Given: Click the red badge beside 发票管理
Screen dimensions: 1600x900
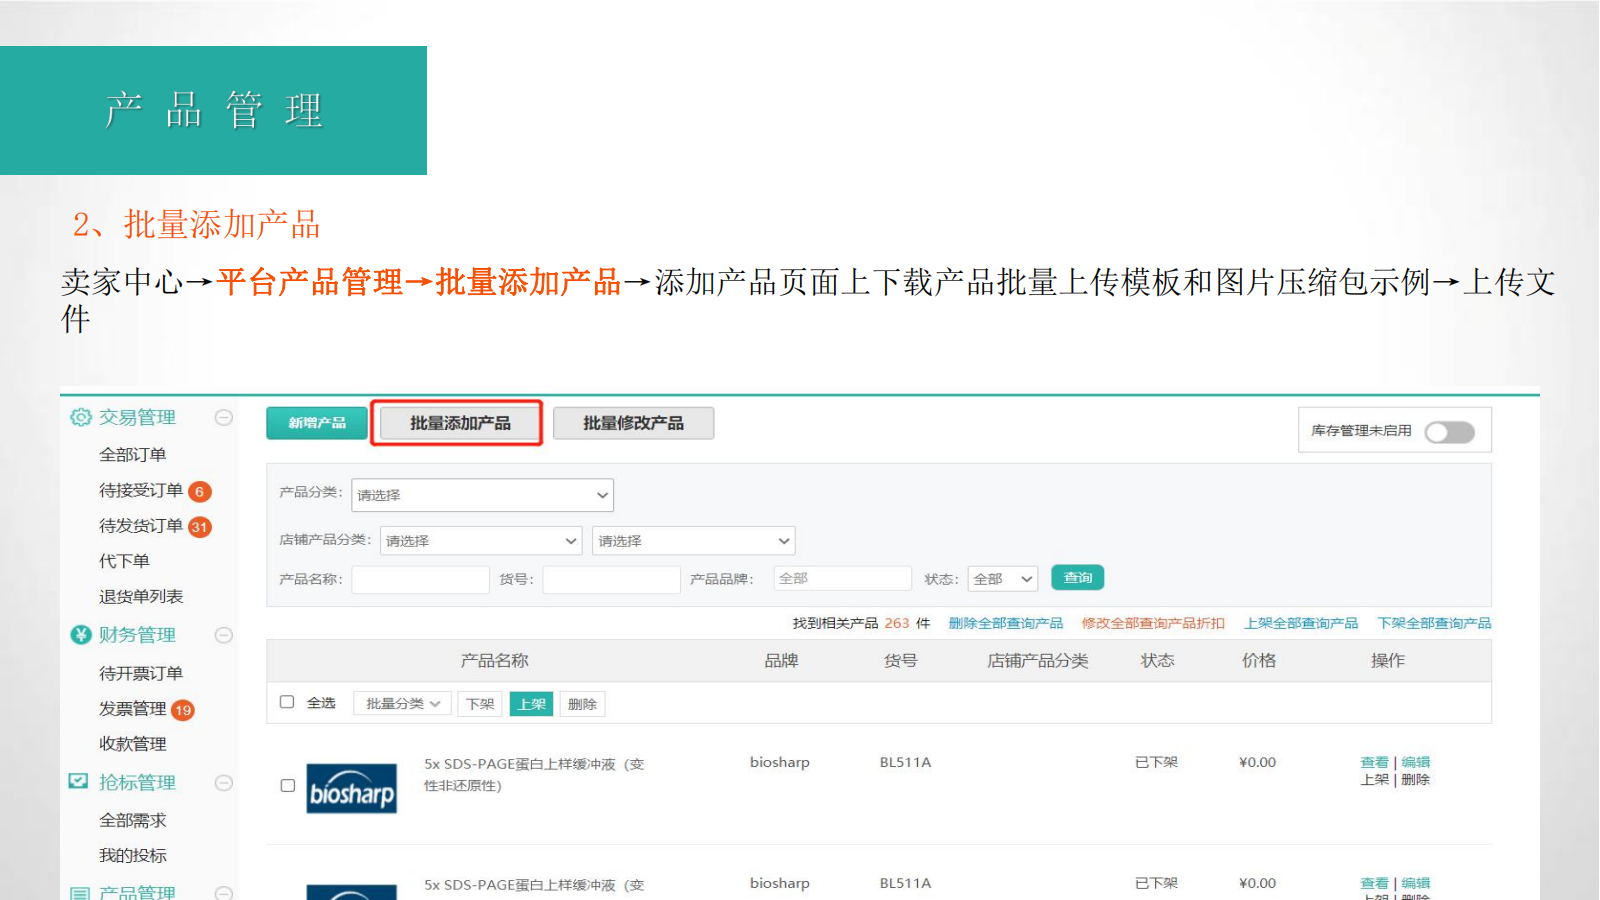Looking at the screenshot, I should click(x=183, y=710).
